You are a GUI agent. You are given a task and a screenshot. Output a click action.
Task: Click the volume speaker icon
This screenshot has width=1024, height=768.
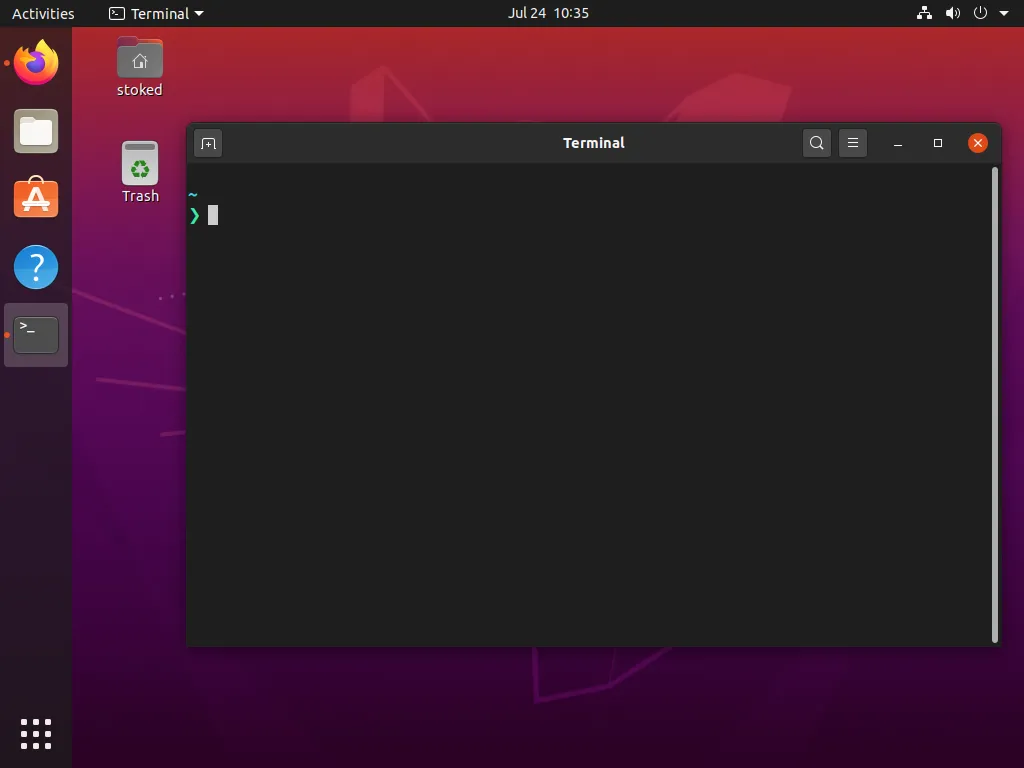pos(953,13)
